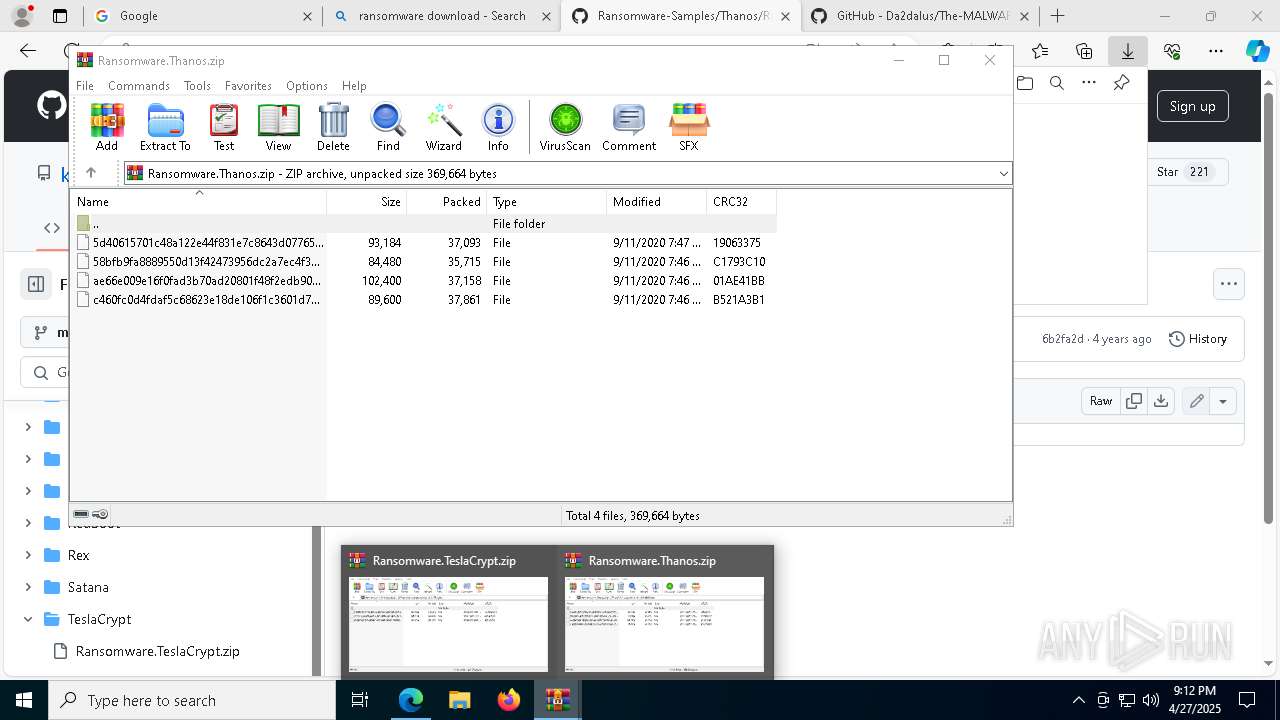Click the Star button on GitHub
The height and width of the screenshot is (720, 1280).
click(1183, 172)
